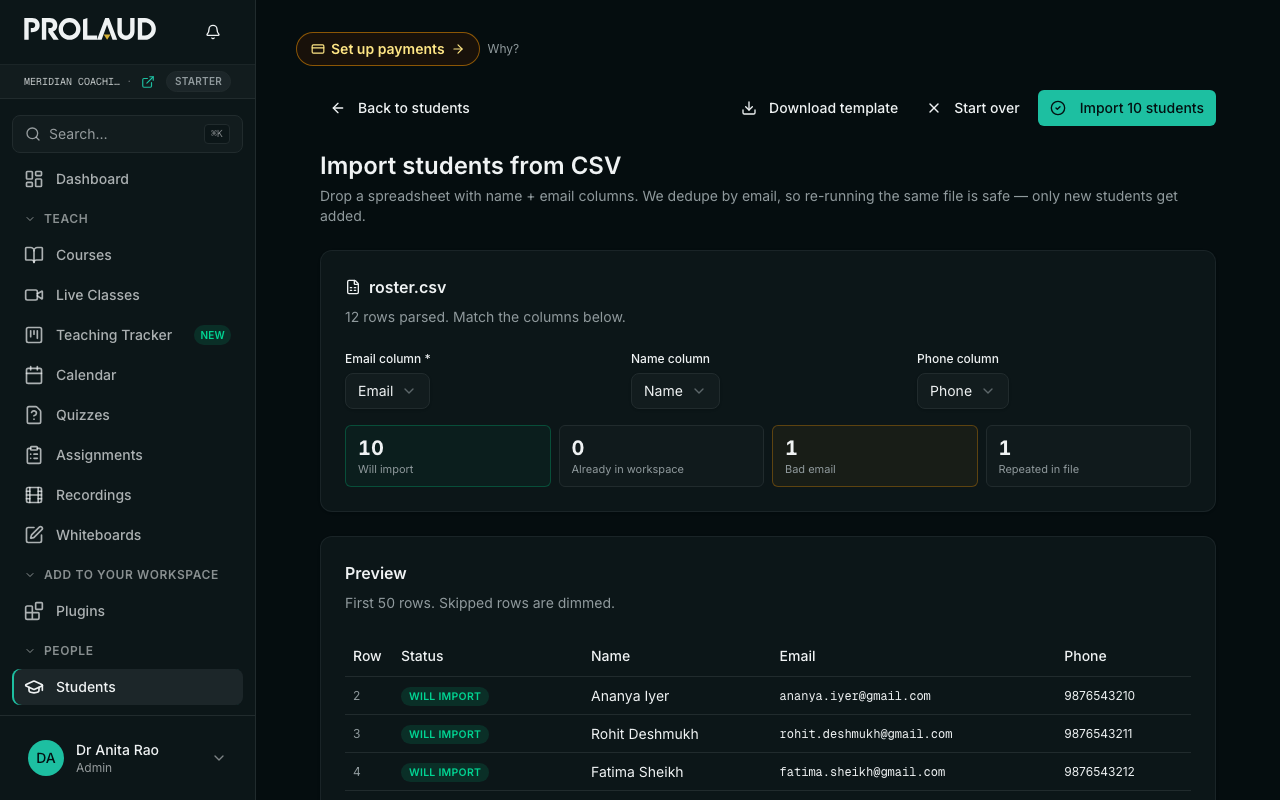Click Download template button
1280x800 pixels.
tap(819, 108)
